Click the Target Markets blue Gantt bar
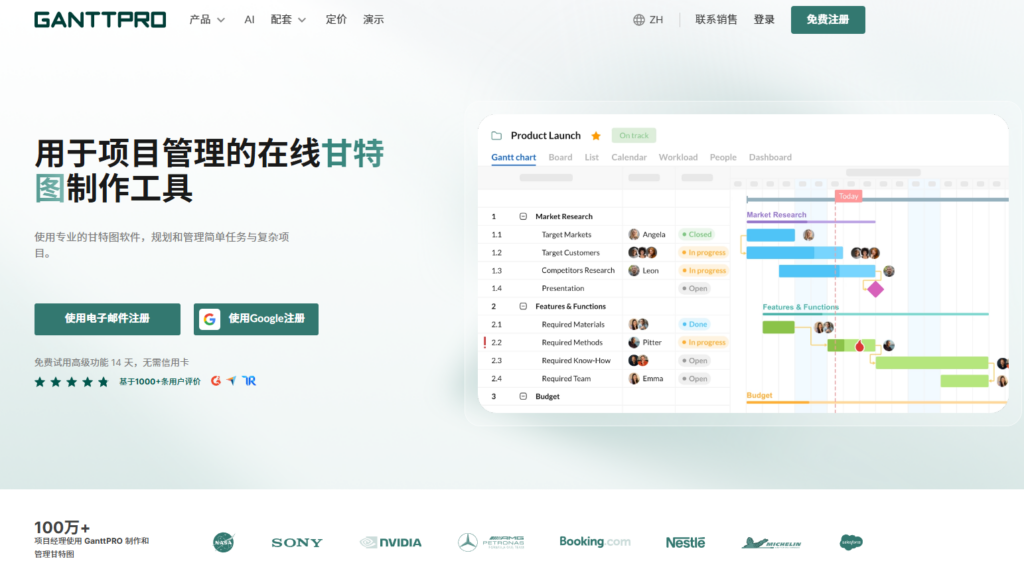The width and height of the screenshot is (1024, 569). 771,235
